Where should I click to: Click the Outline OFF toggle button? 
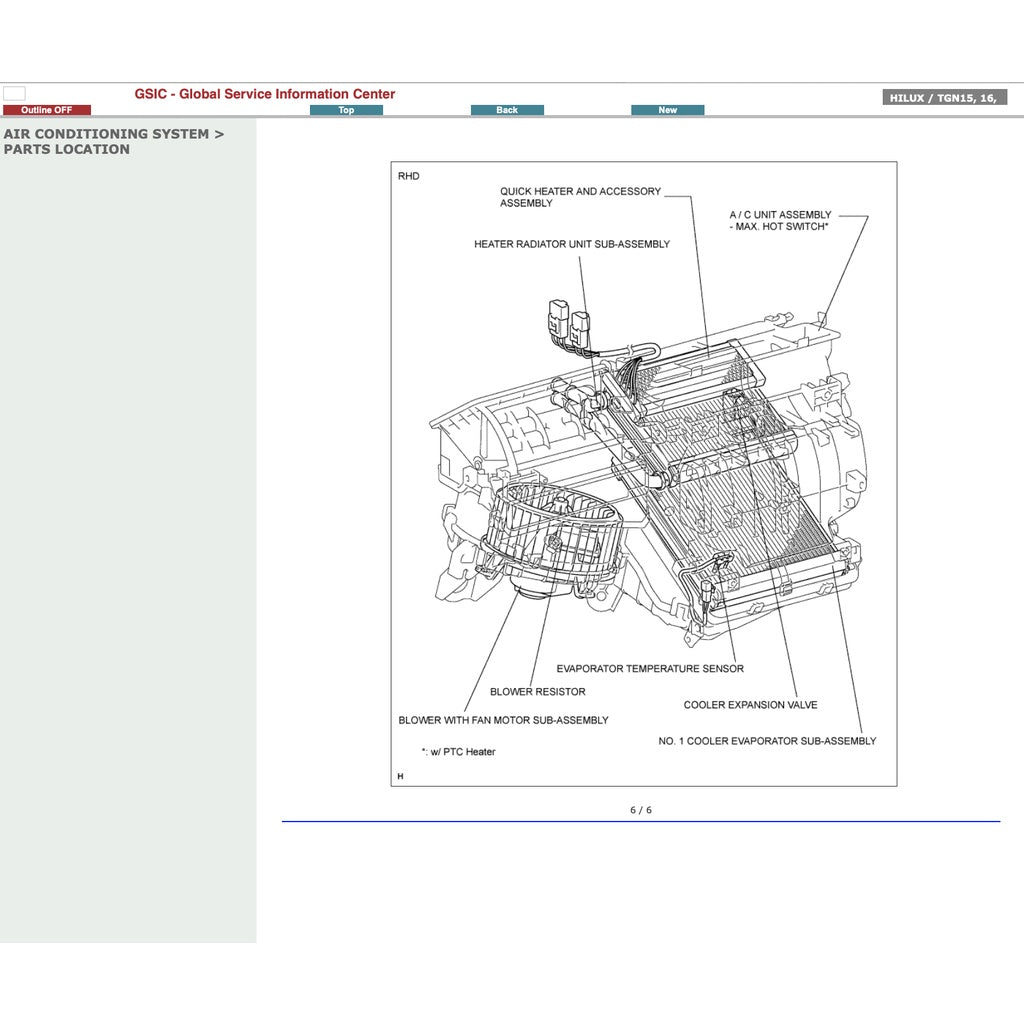[x=48, y=110]
